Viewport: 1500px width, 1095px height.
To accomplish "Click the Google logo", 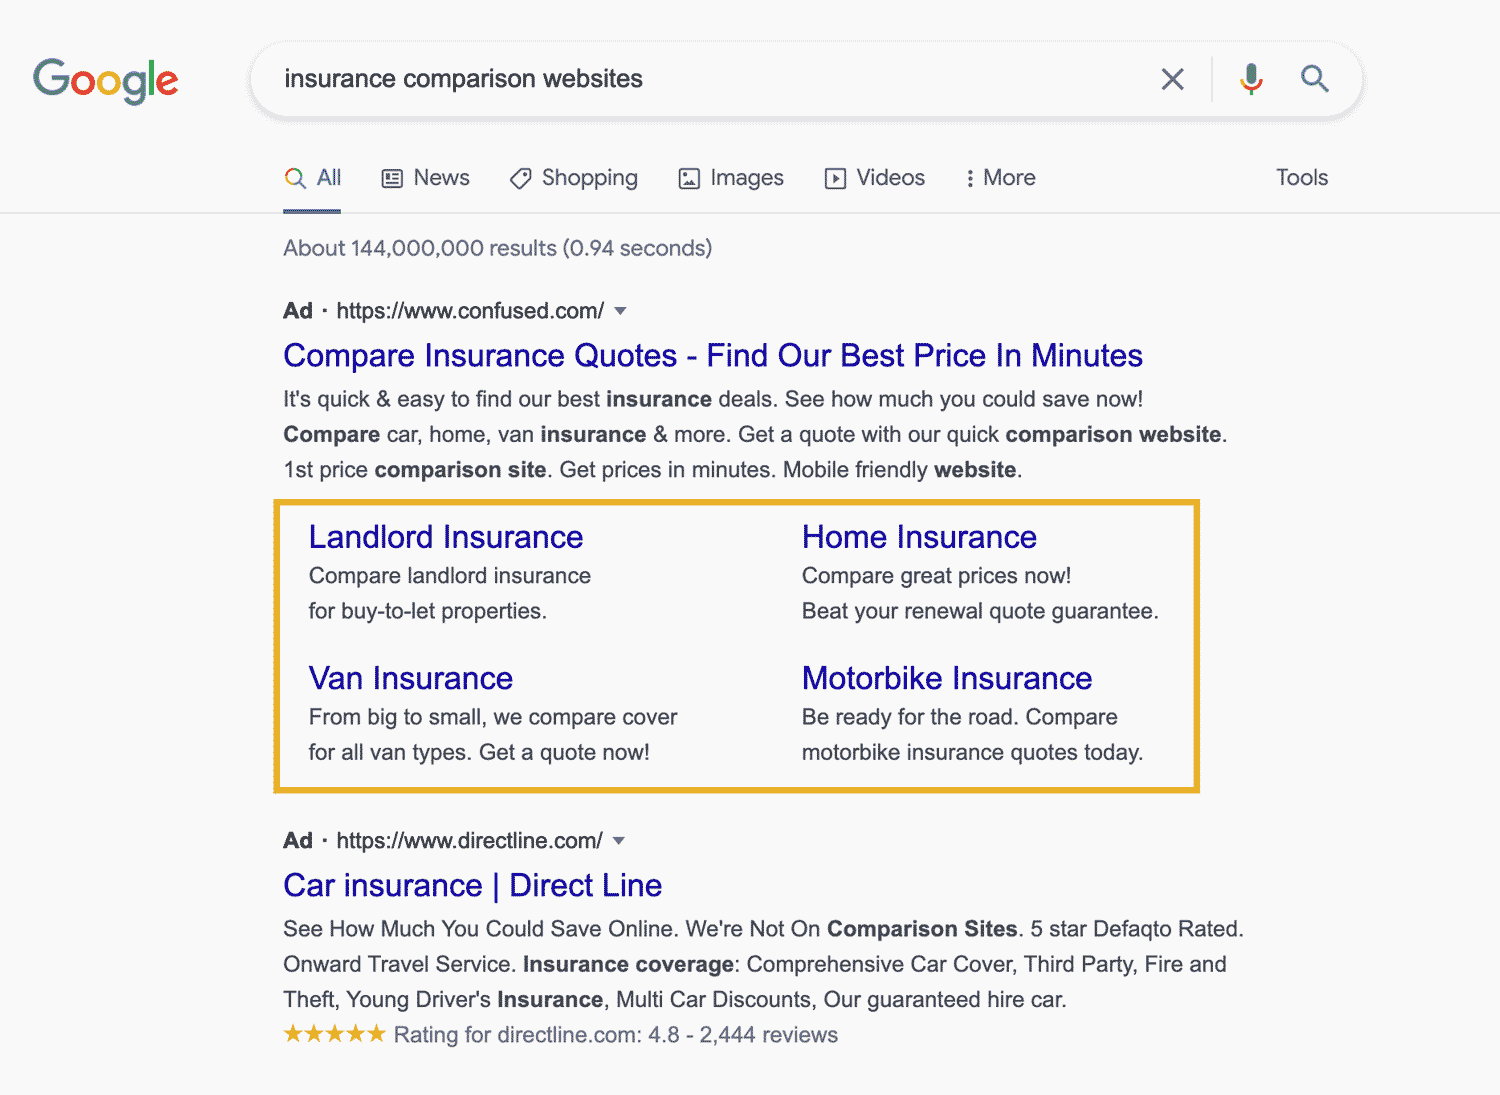I will (105, 80).
